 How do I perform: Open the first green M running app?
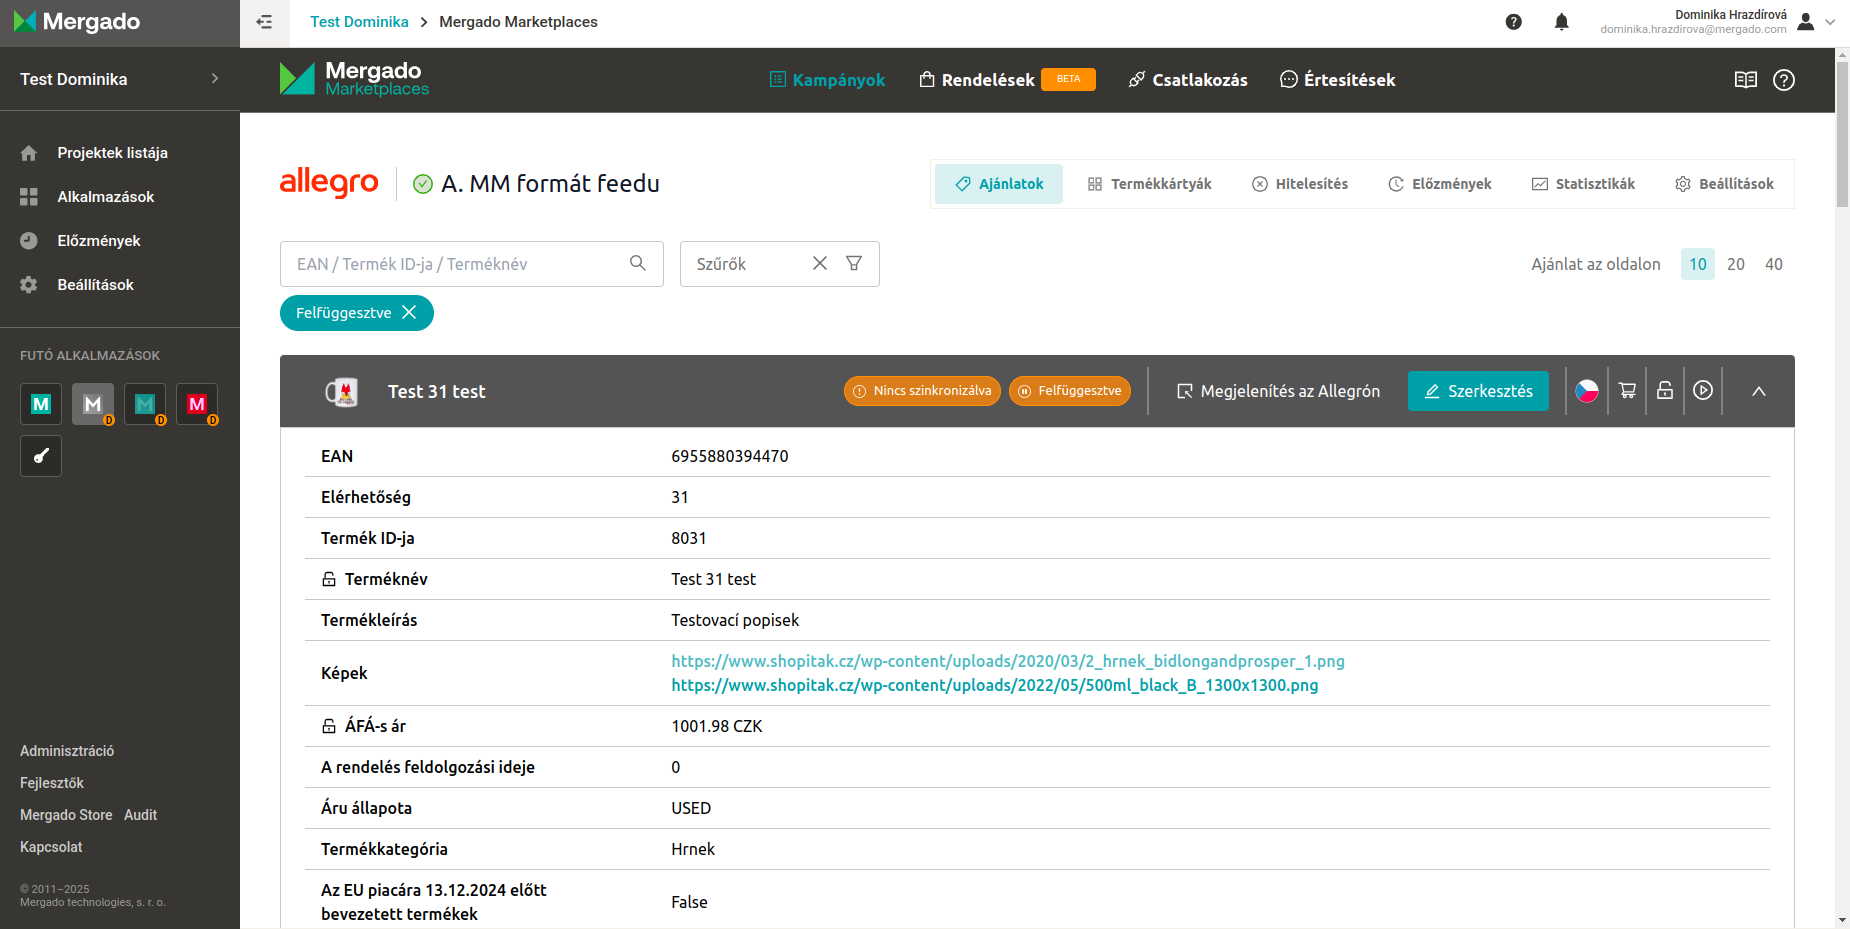pyautogui.click(x=41, y=404)
